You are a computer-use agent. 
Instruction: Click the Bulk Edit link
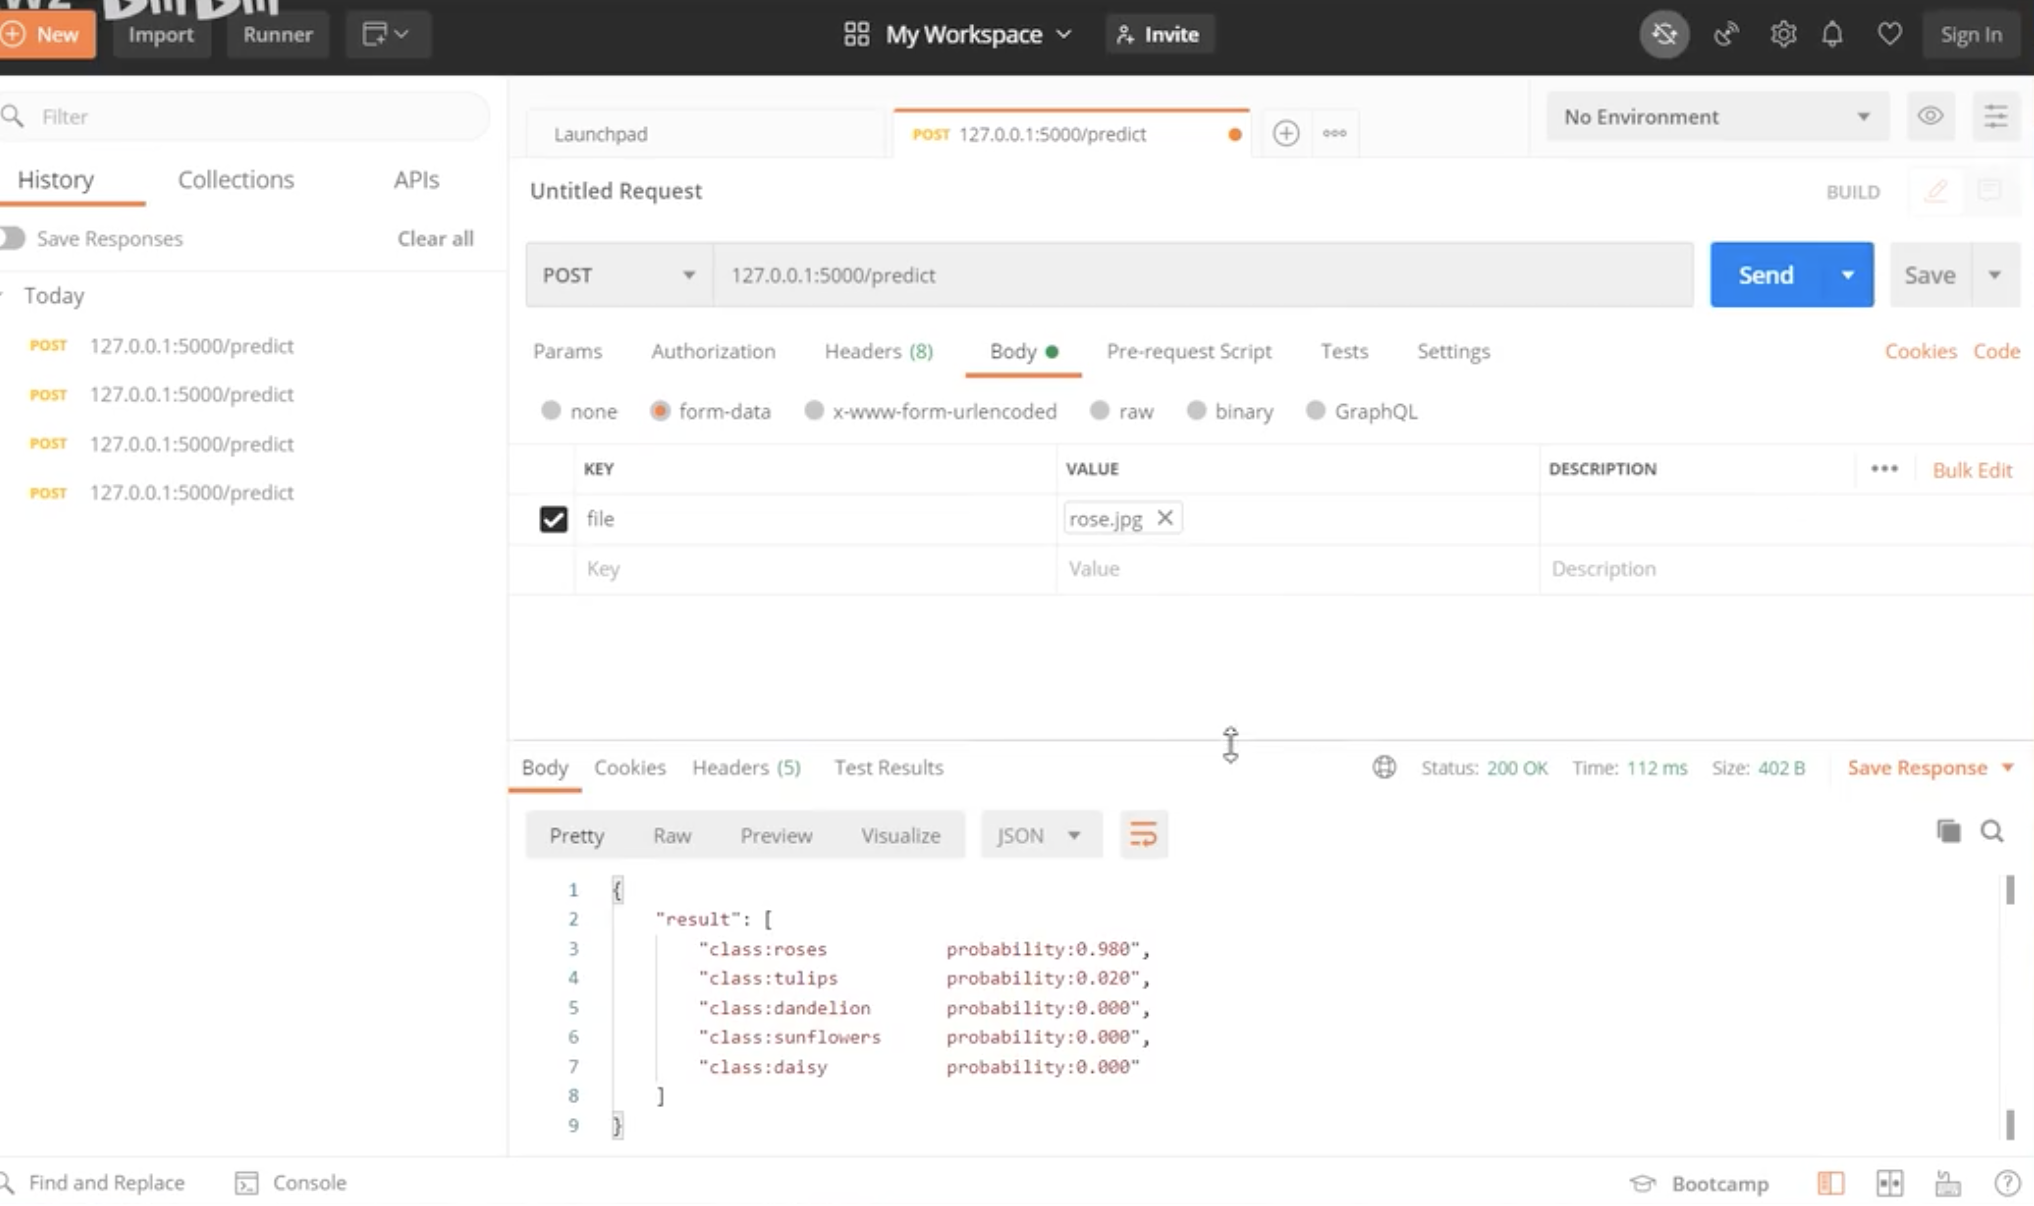(x=1971, y=470)
